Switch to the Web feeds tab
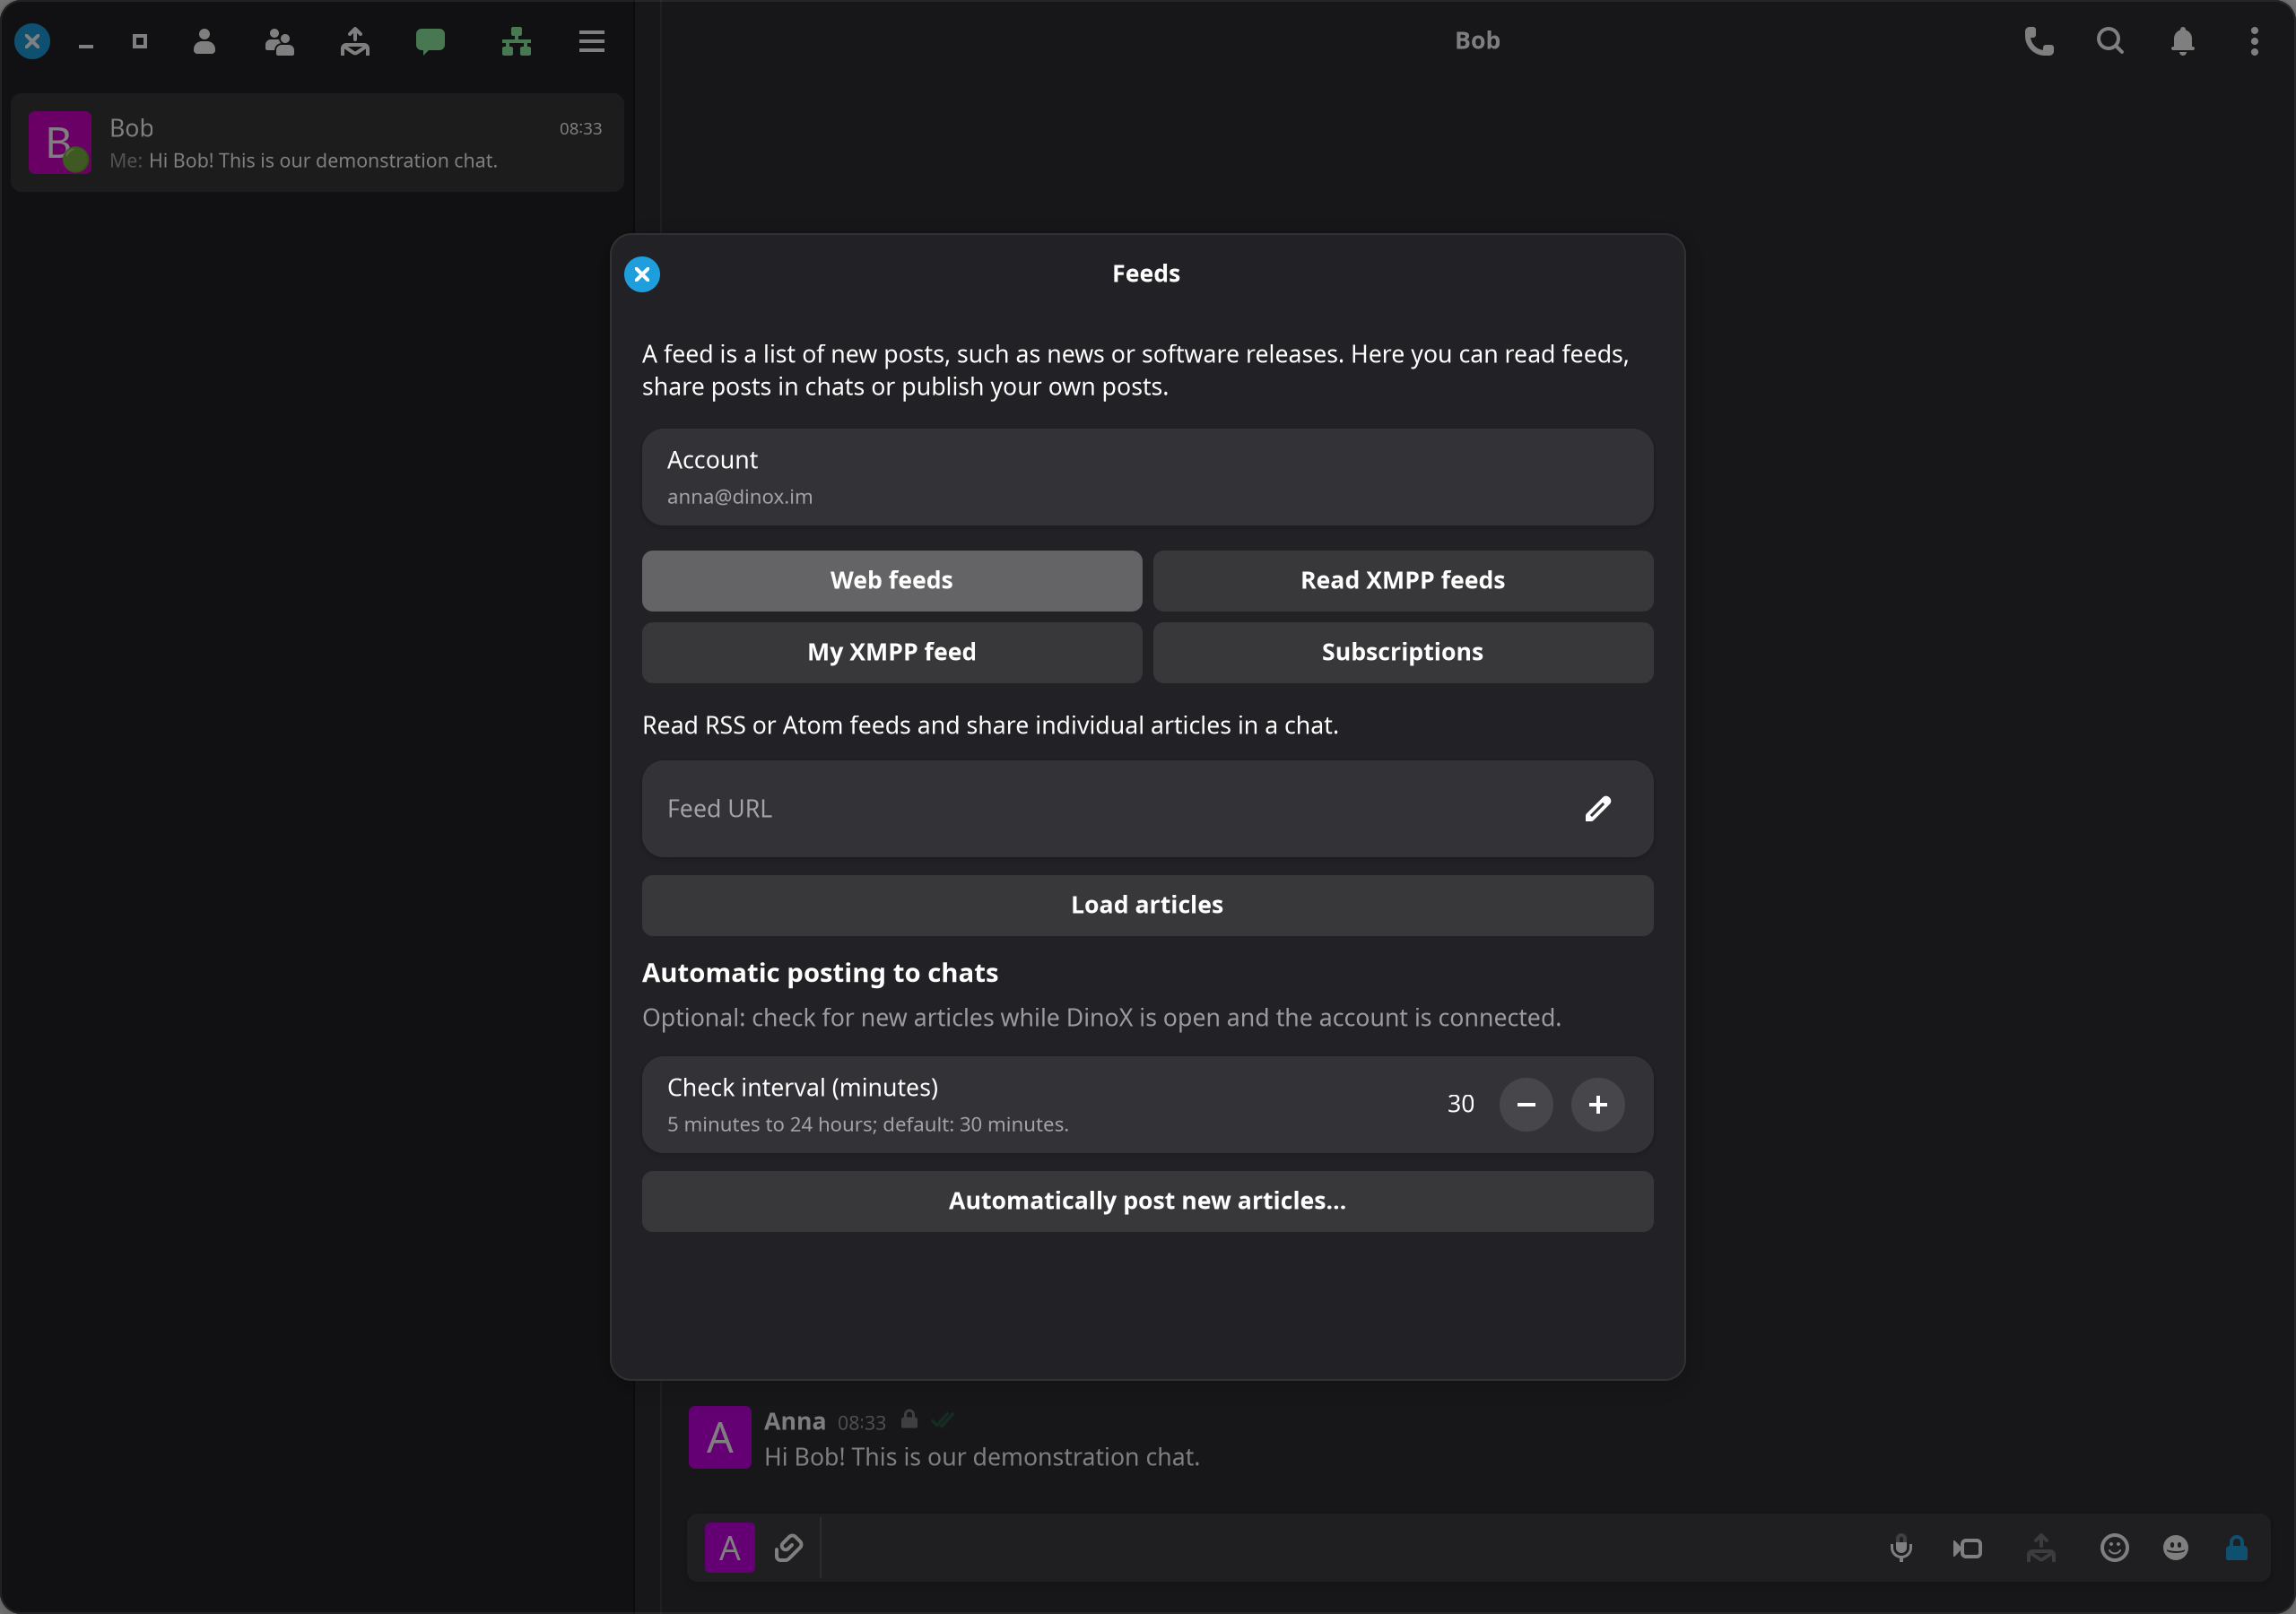The image size is (2296, 1614). tap(892, 580)
